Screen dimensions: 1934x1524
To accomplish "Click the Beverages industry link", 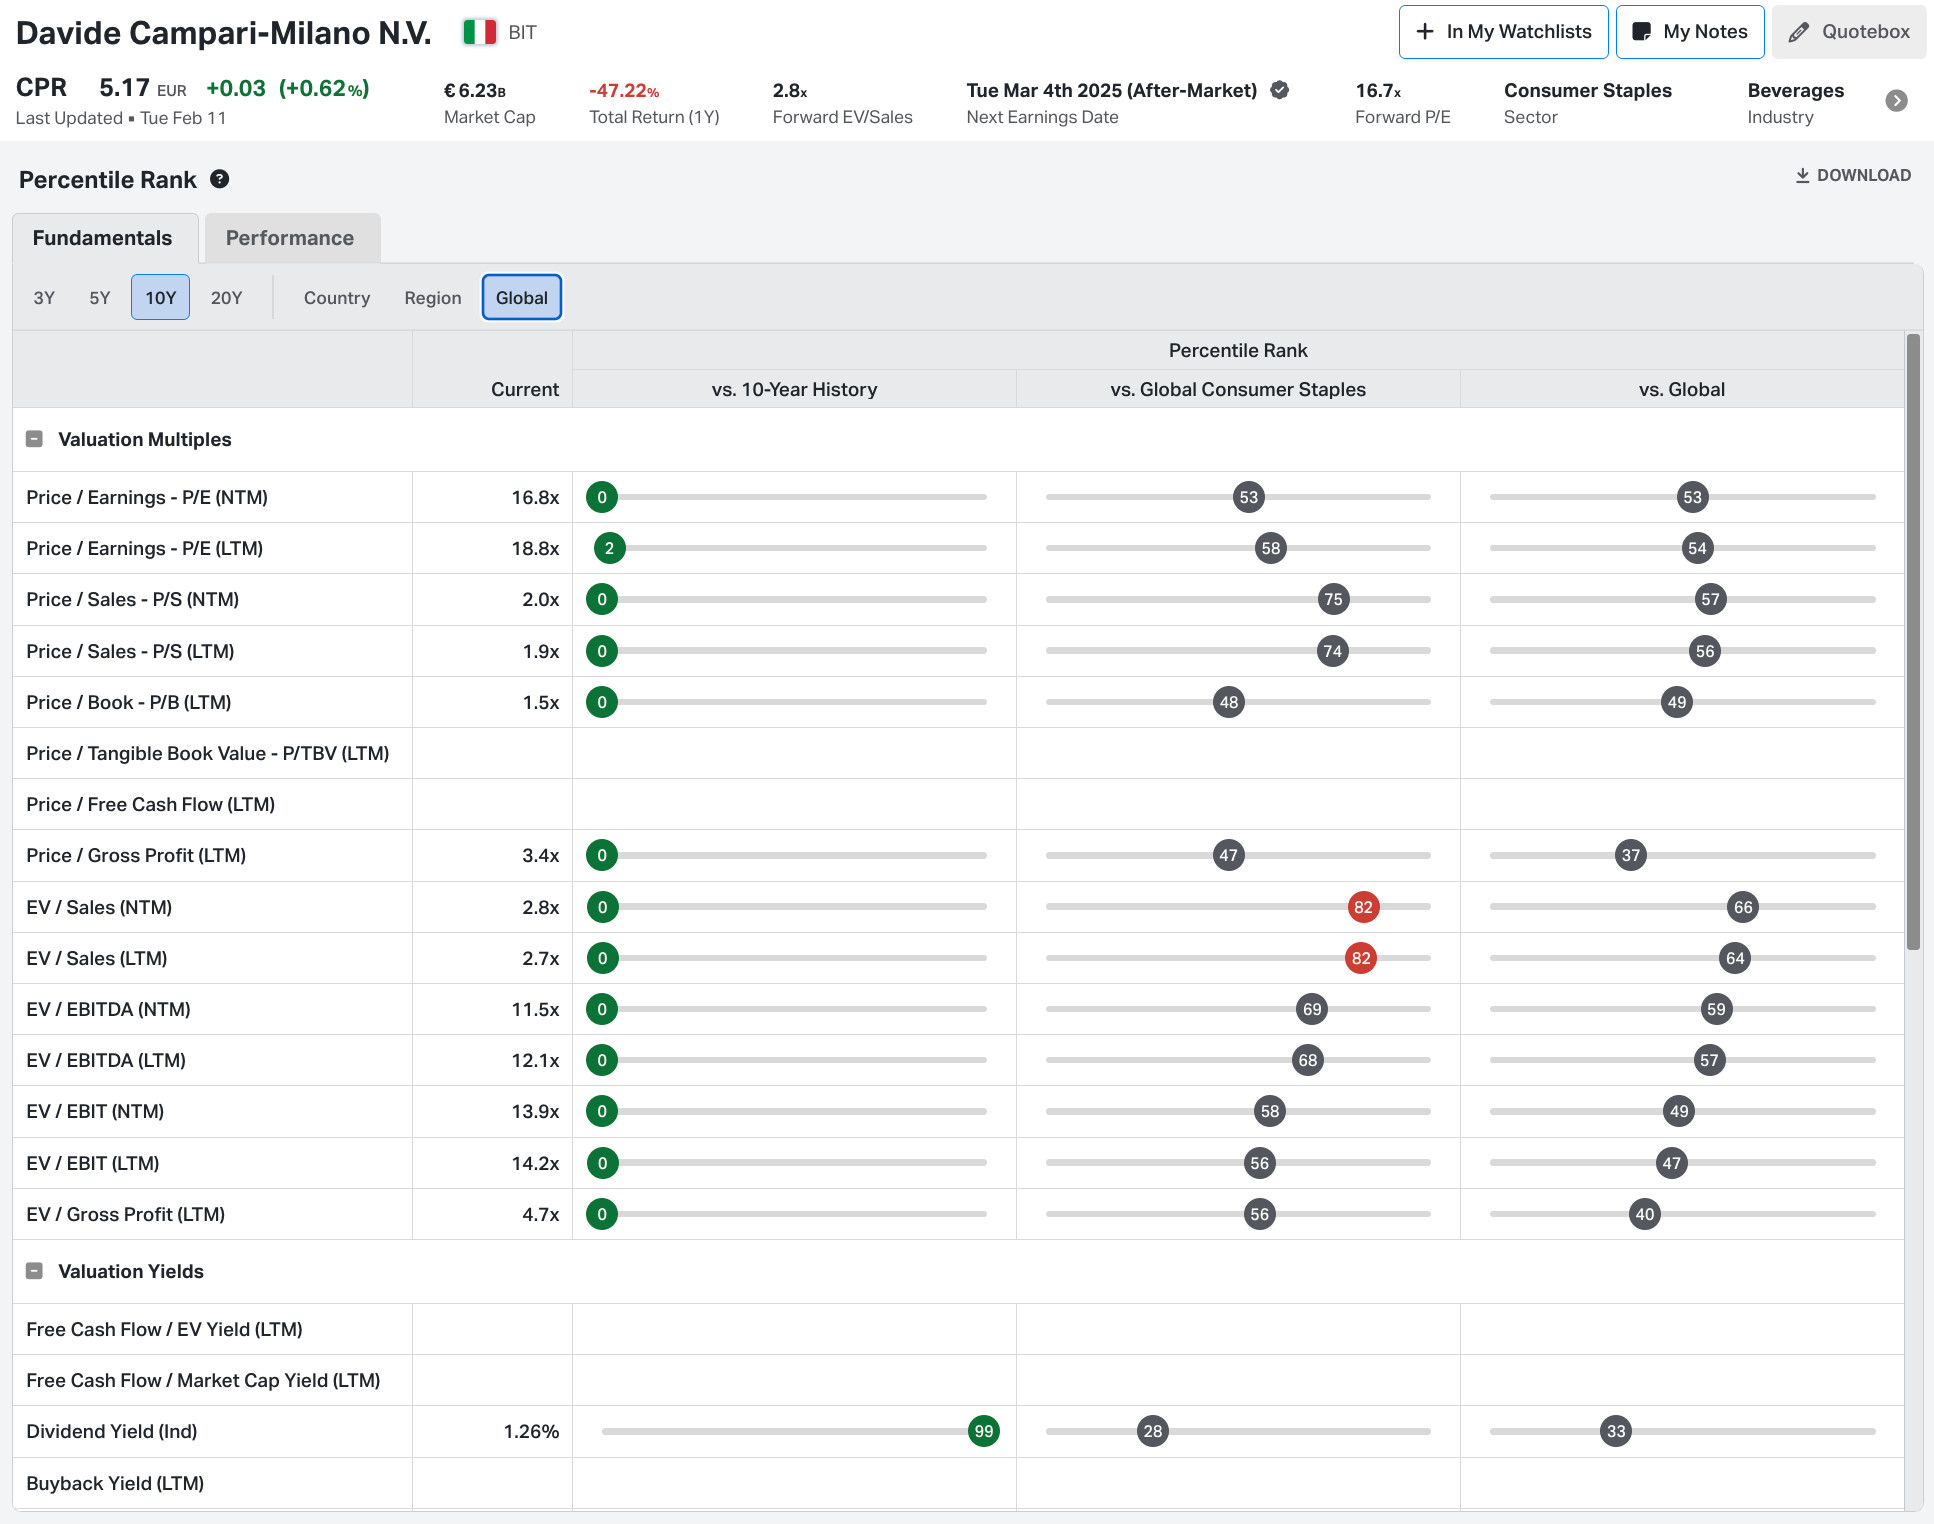I will click(1796, 90).
